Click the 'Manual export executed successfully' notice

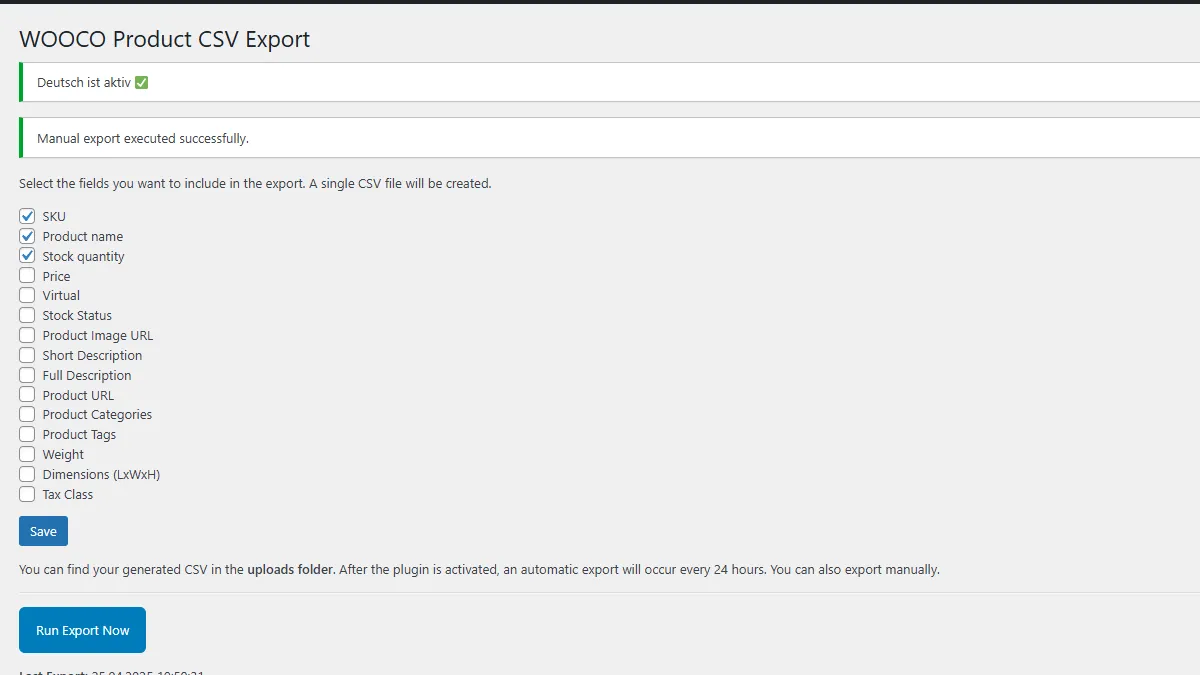click(x=143, y=138)
